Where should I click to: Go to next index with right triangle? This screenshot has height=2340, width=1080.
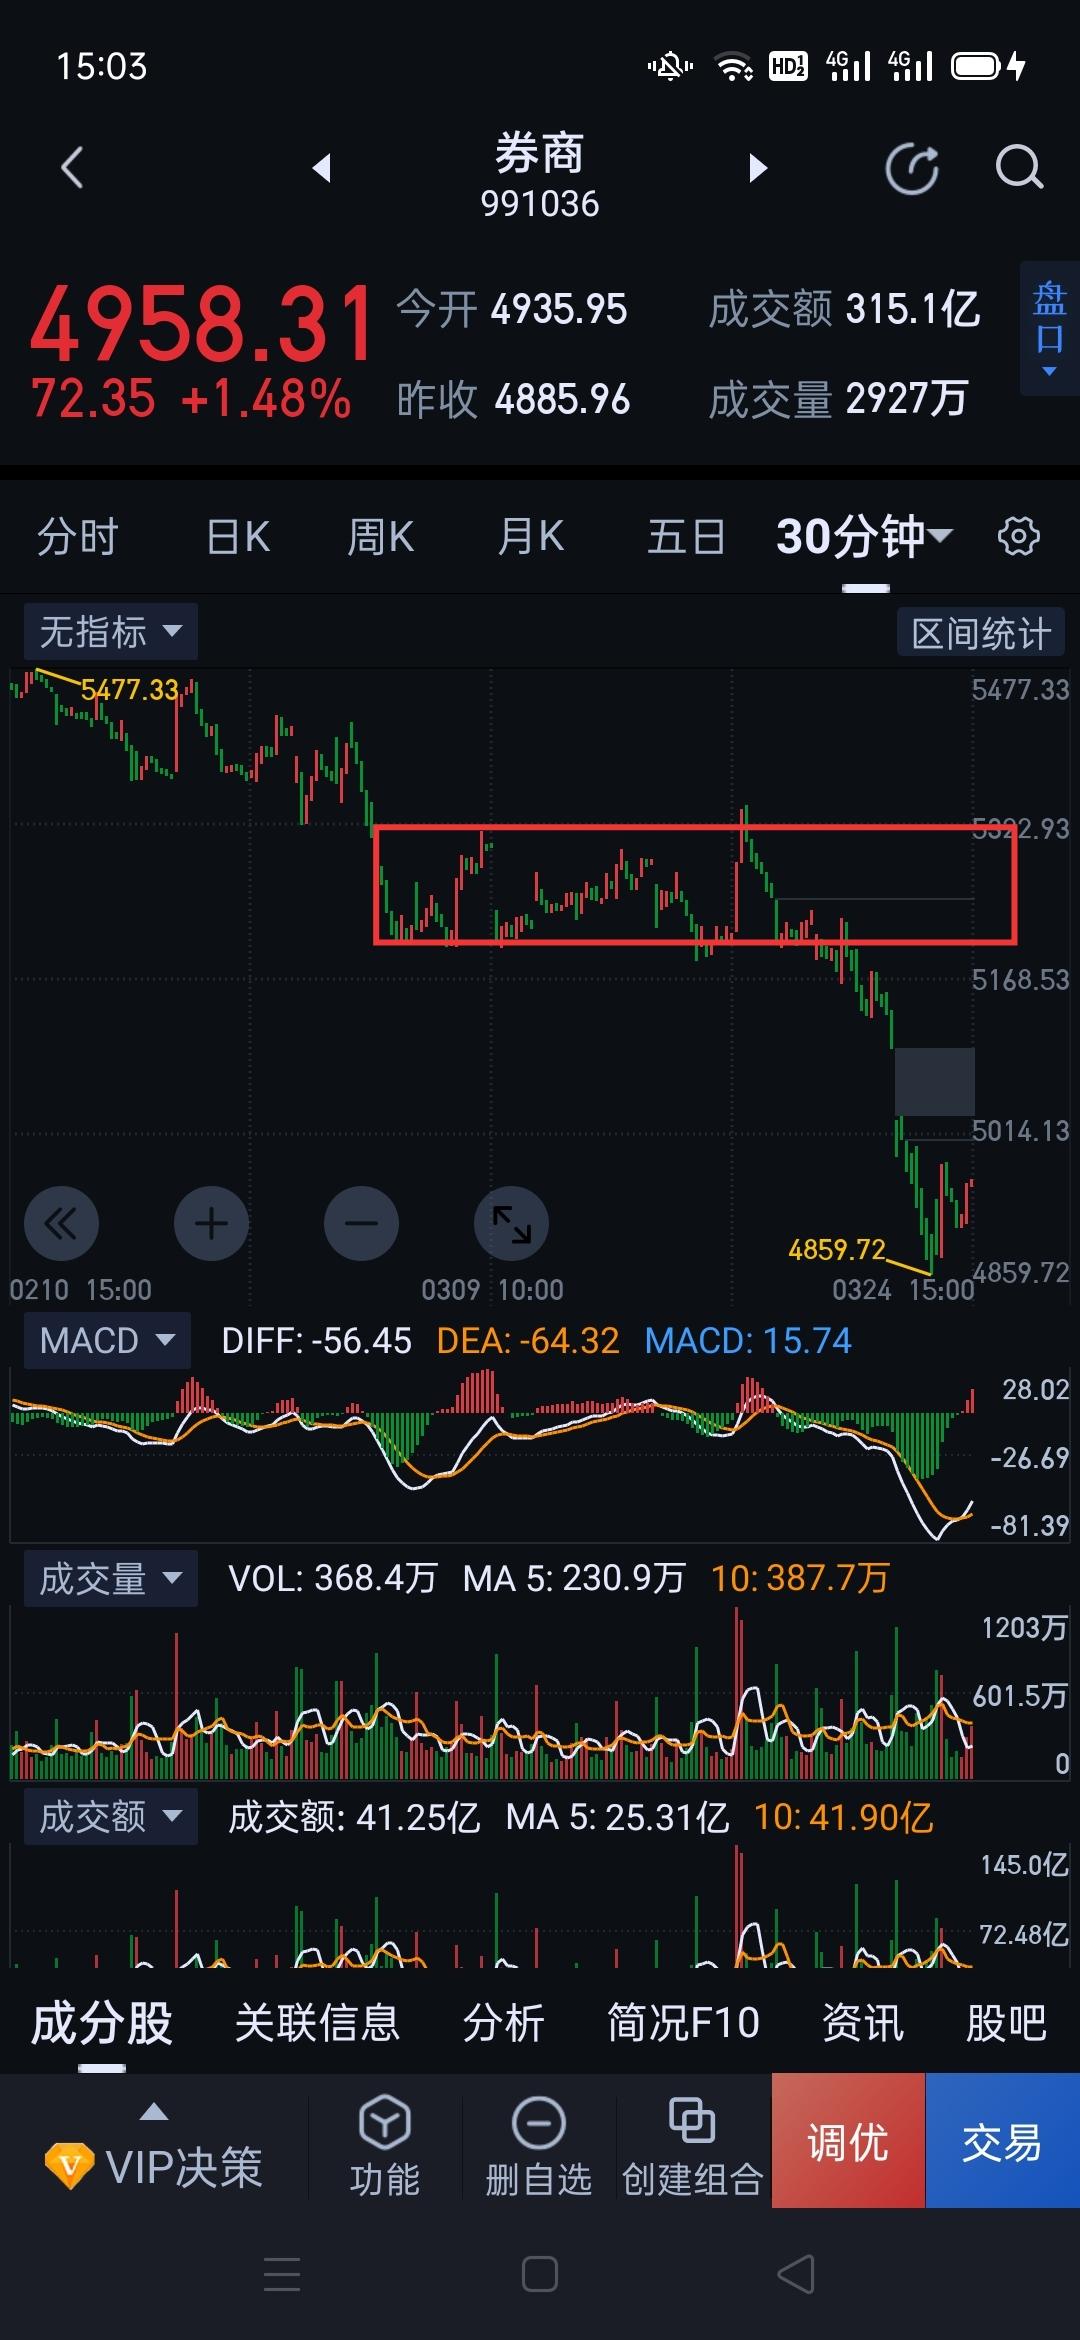(758, 167)
